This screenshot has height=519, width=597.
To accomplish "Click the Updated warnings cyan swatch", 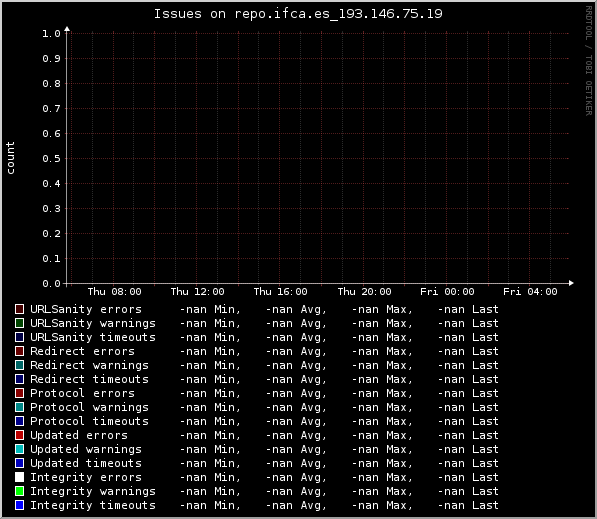I will (x=19, y=449).
